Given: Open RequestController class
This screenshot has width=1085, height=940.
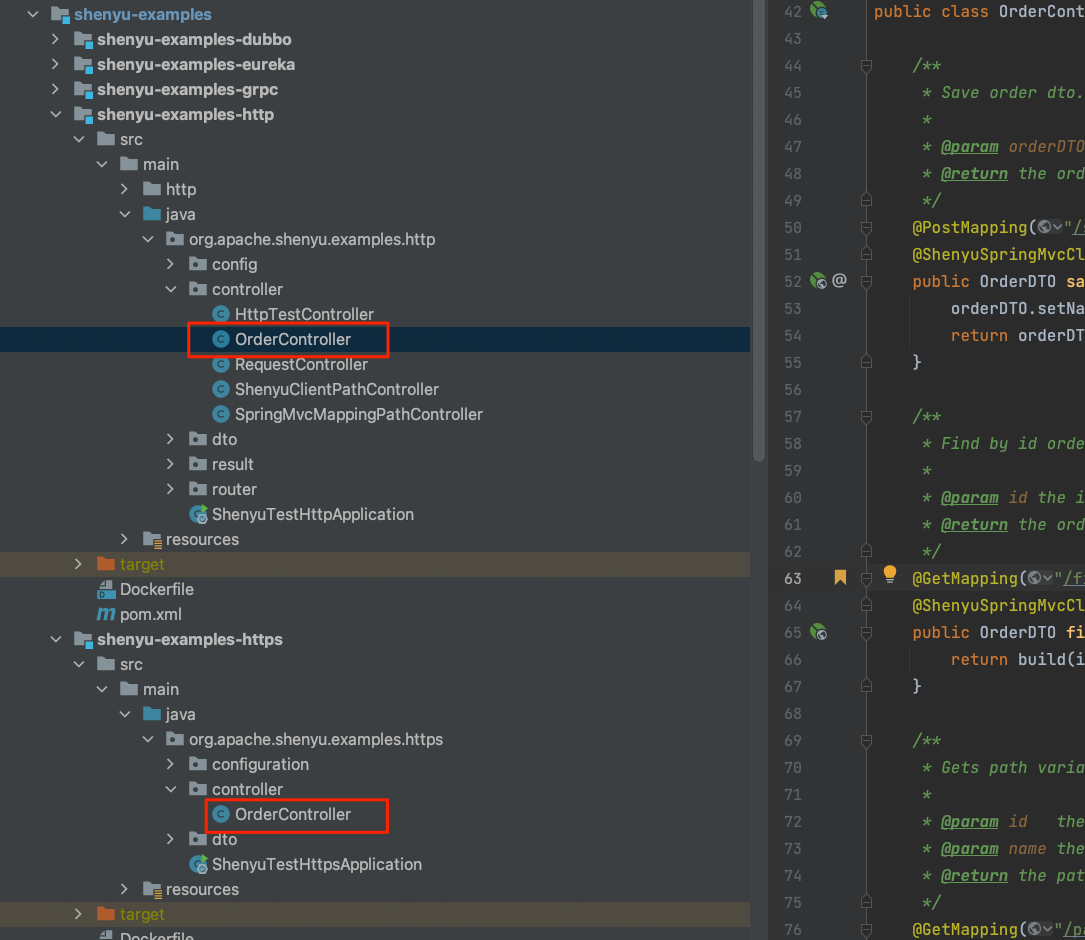Looking at the screenshot, I should (301, 364).
